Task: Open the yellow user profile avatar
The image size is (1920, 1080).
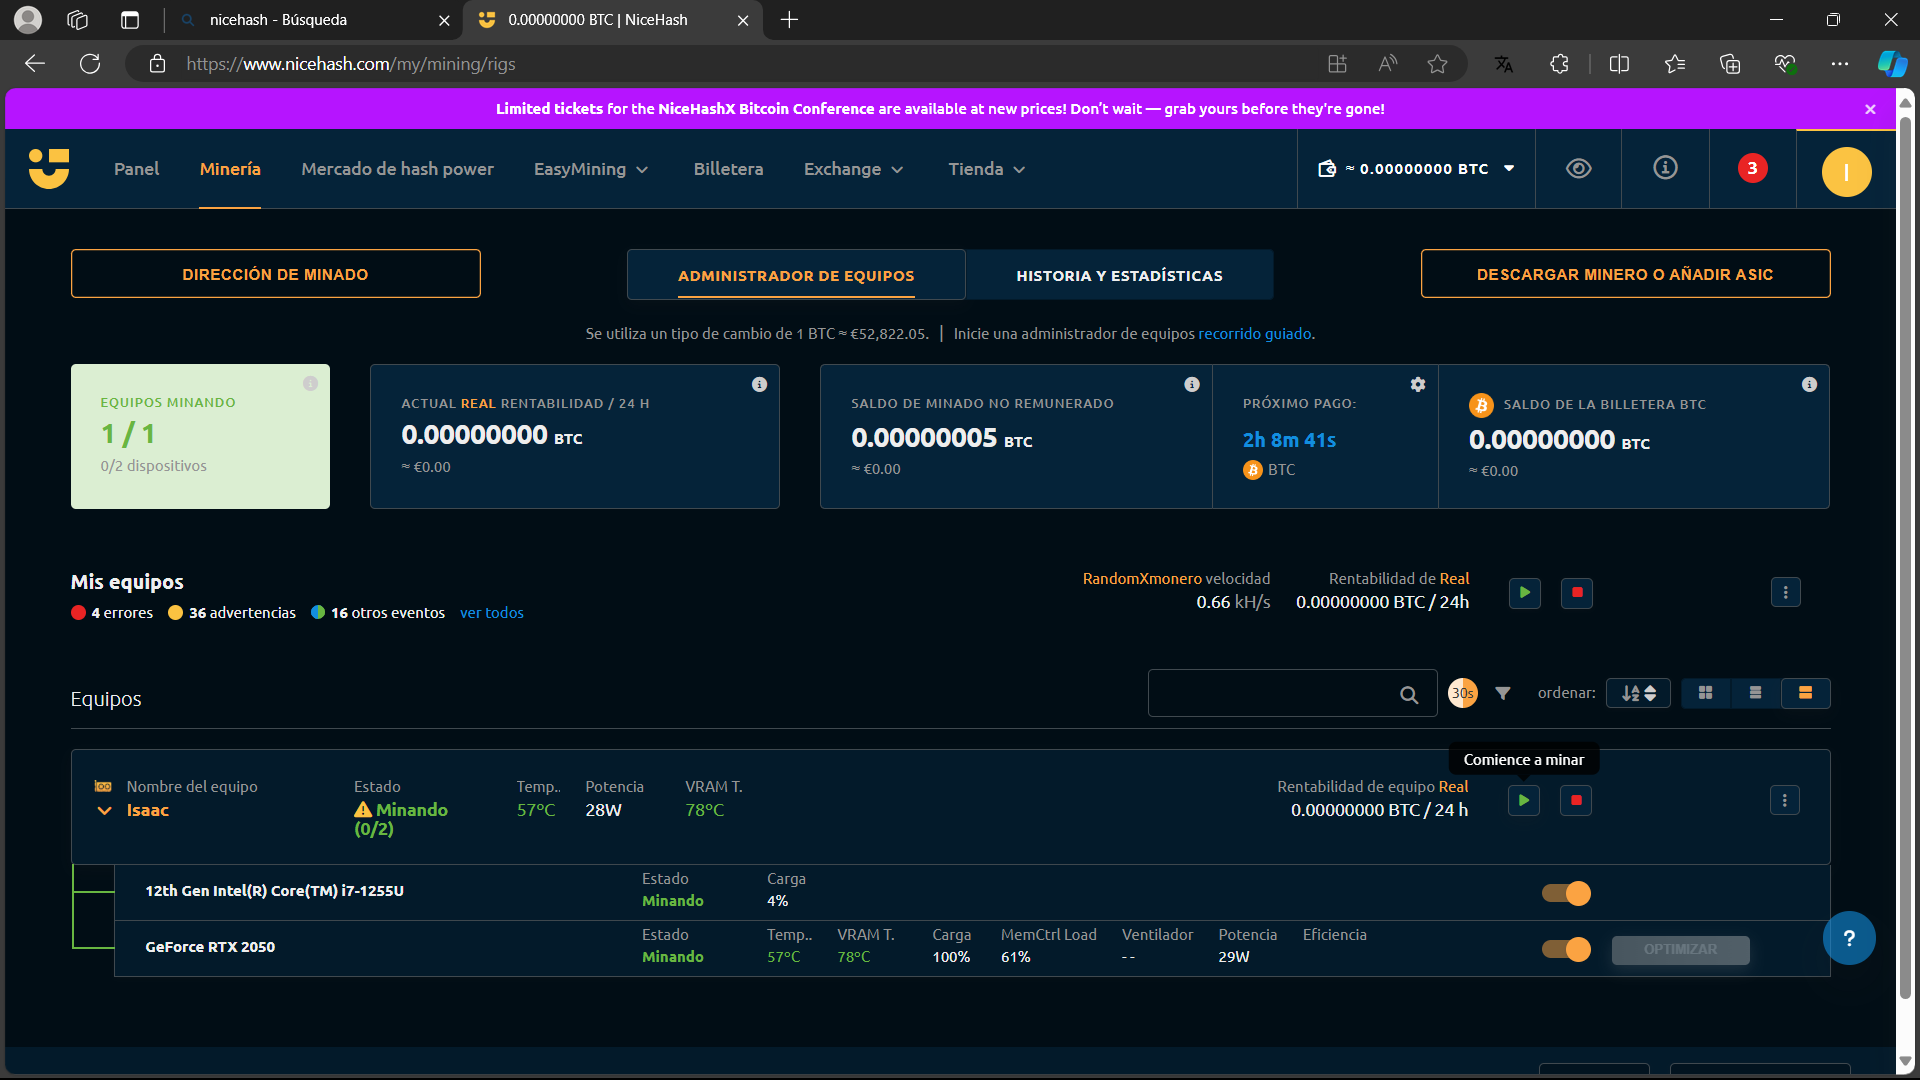Action: pos(1846,171)
